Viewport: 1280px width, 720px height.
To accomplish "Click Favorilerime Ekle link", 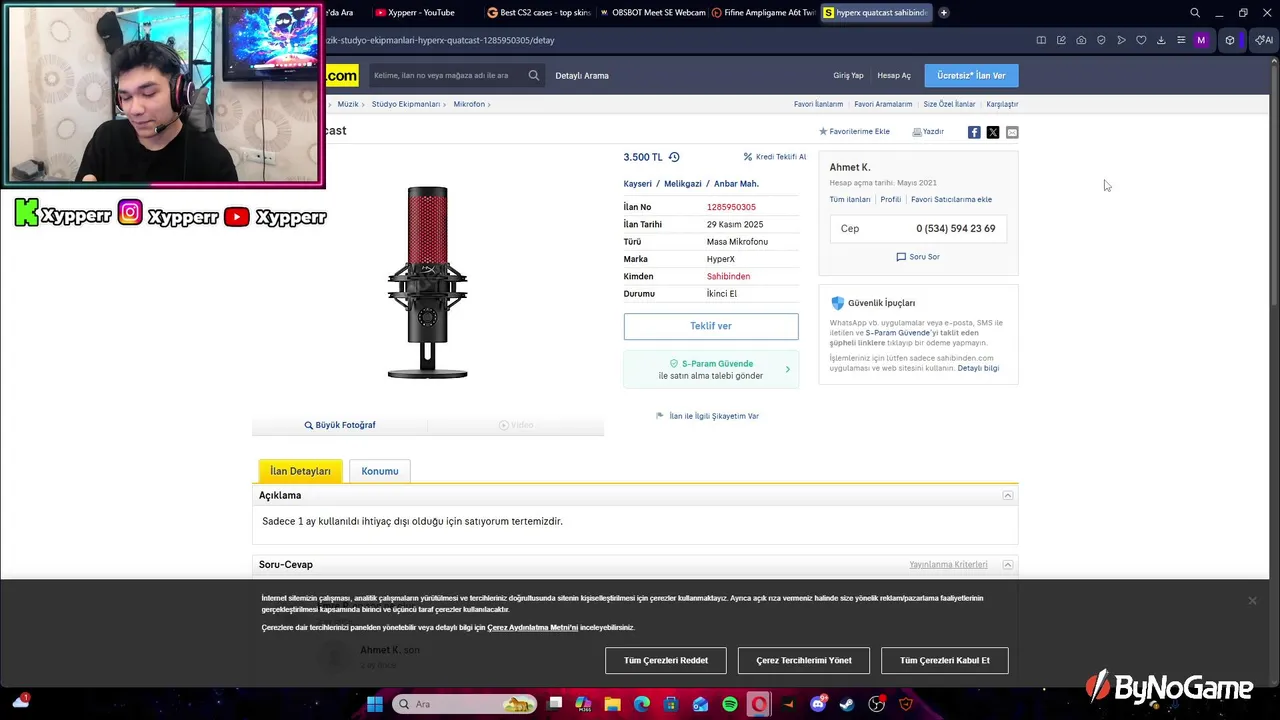I will pyautogui.click(x=854, y=132).
